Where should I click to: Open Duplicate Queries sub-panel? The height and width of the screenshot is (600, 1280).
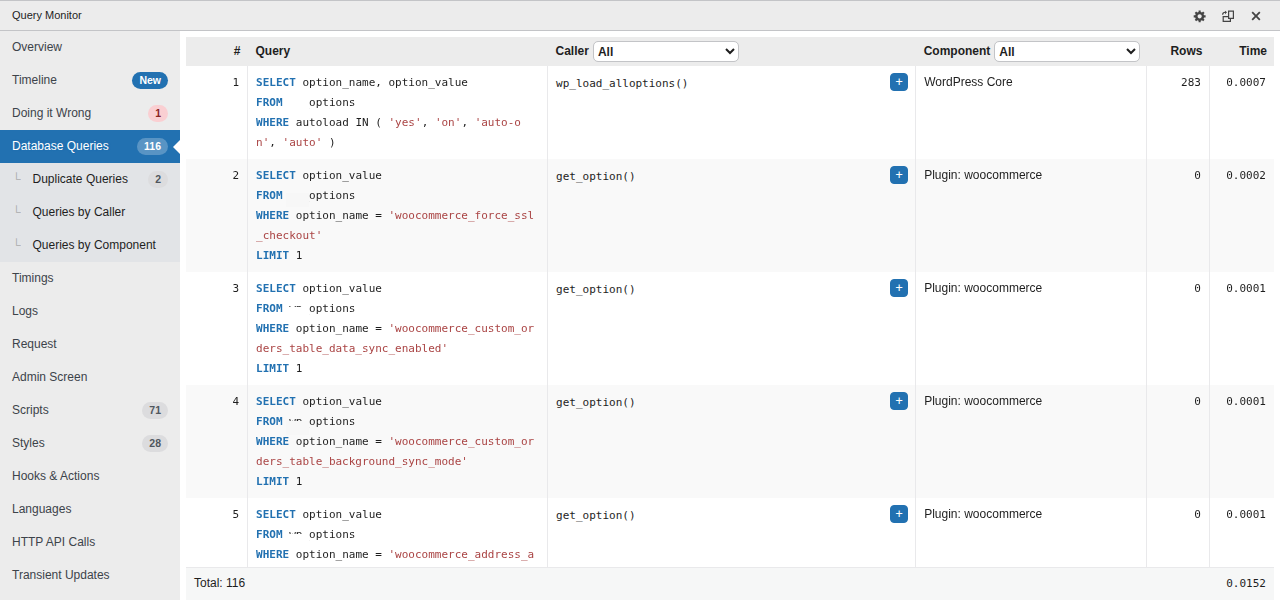(x=90, y=179)
